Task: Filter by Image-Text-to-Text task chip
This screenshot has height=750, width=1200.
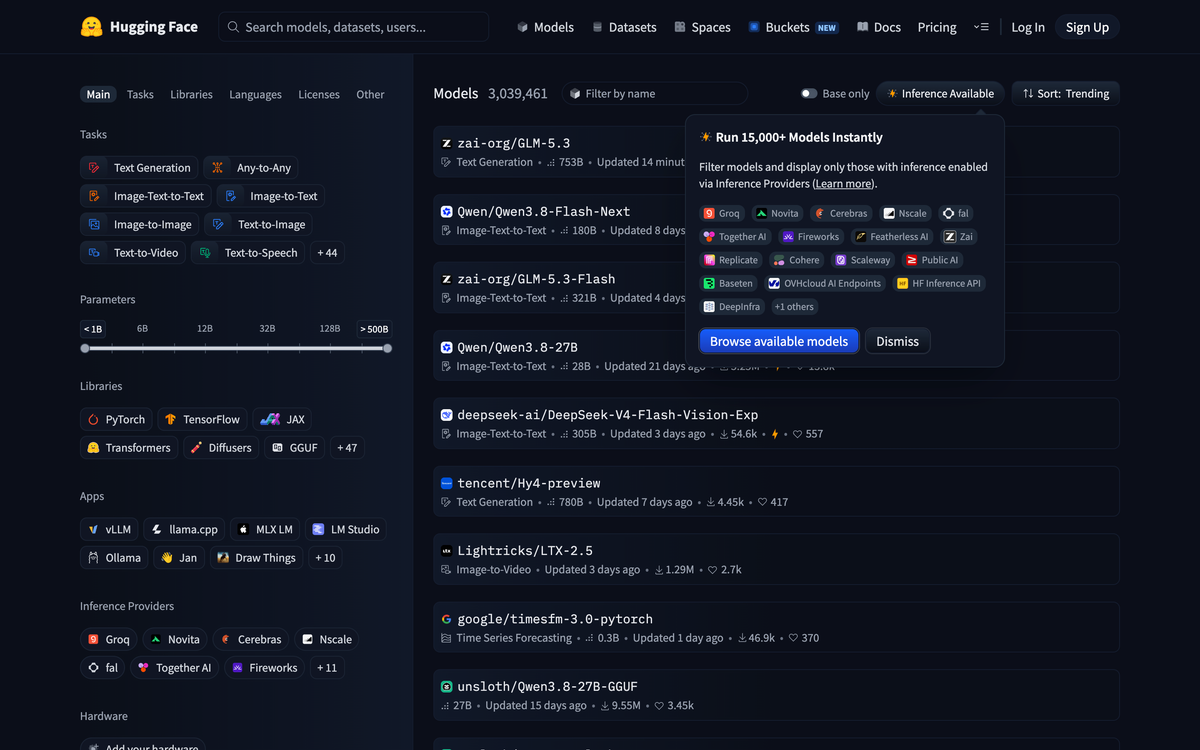Action: (x=146, y=196)
